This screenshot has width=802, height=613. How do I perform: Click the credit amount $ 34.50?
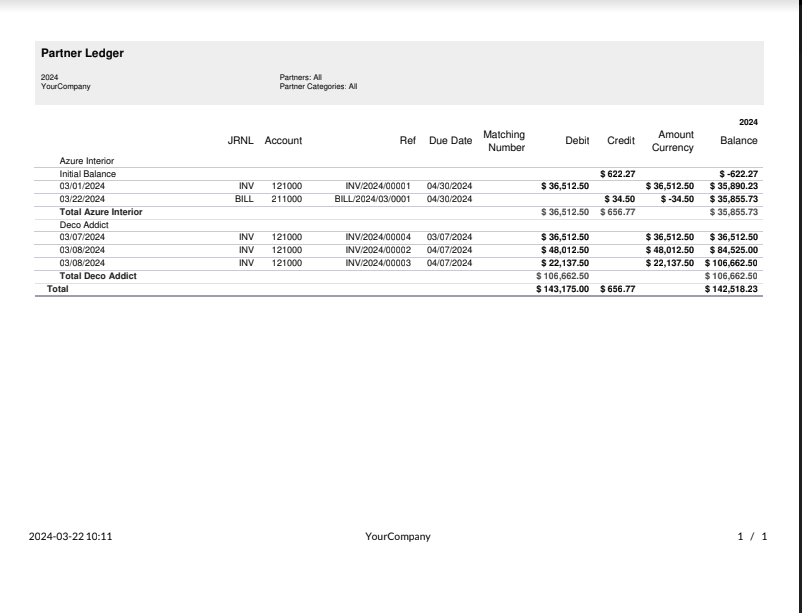tap(620, 199)
